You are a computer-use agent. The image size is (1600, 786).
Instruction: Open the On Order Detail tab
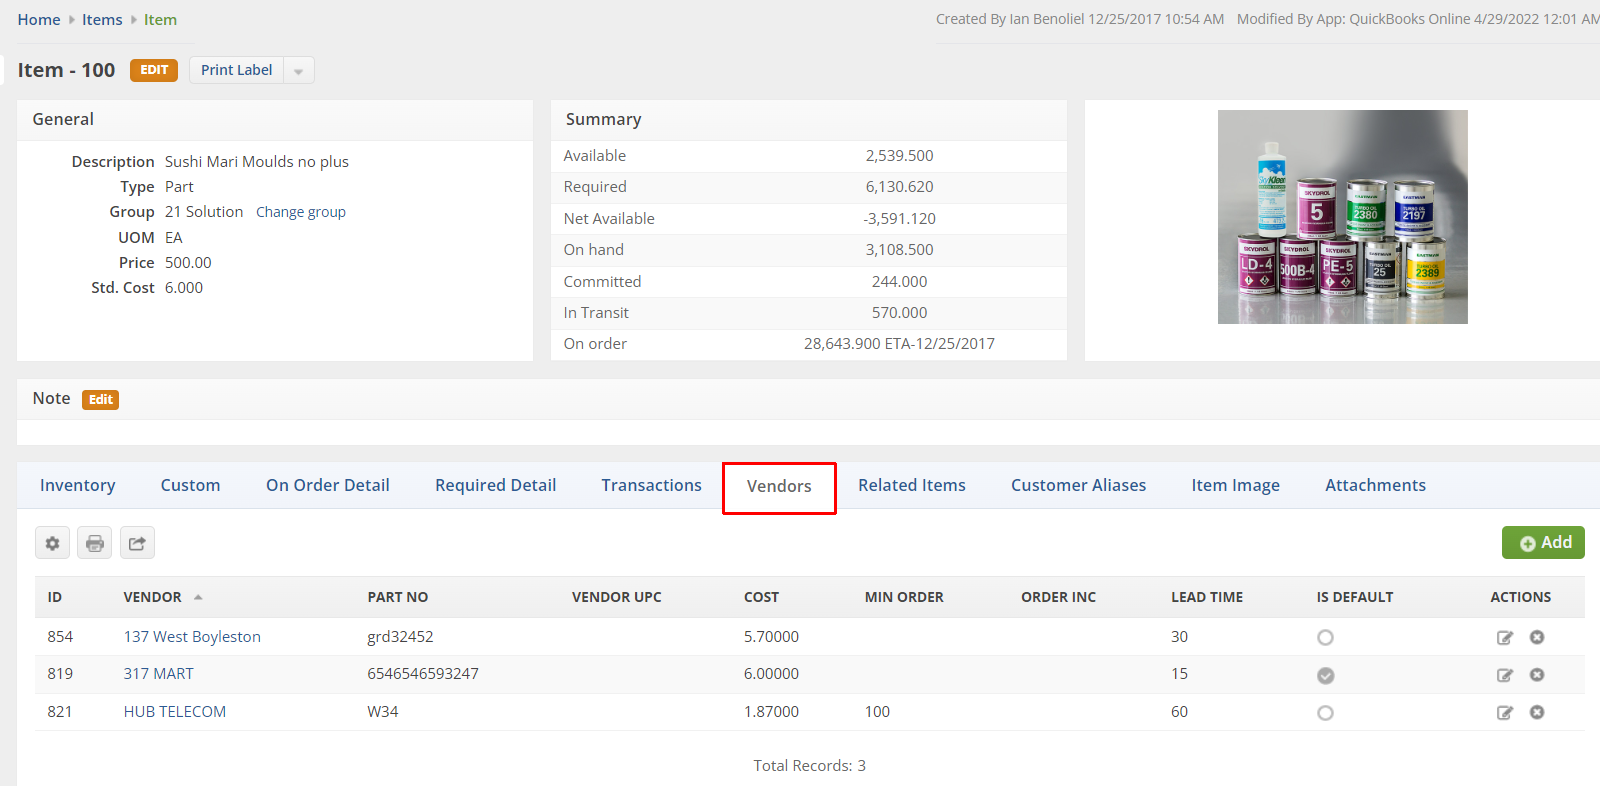[328, 485]
